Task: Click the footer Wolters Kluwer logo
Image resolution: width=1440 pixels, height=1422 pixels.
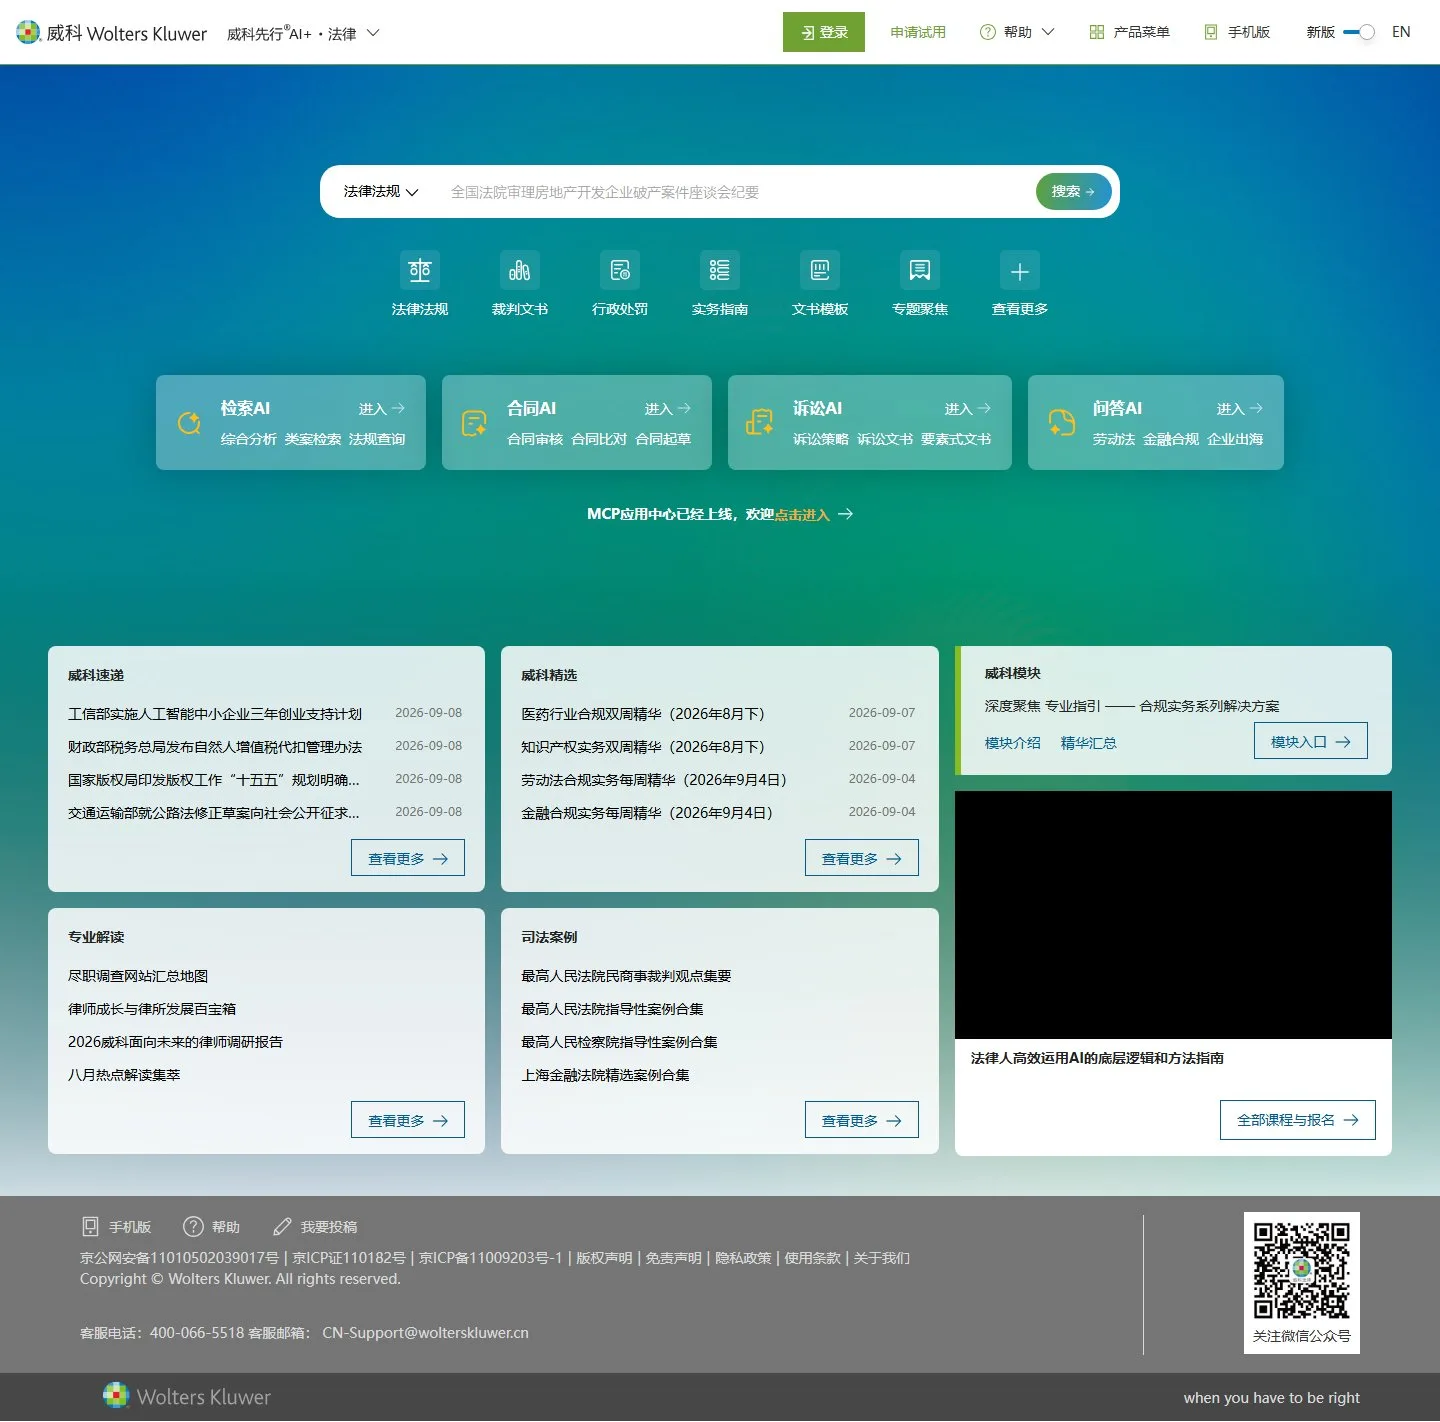Action: [187, 1397]
